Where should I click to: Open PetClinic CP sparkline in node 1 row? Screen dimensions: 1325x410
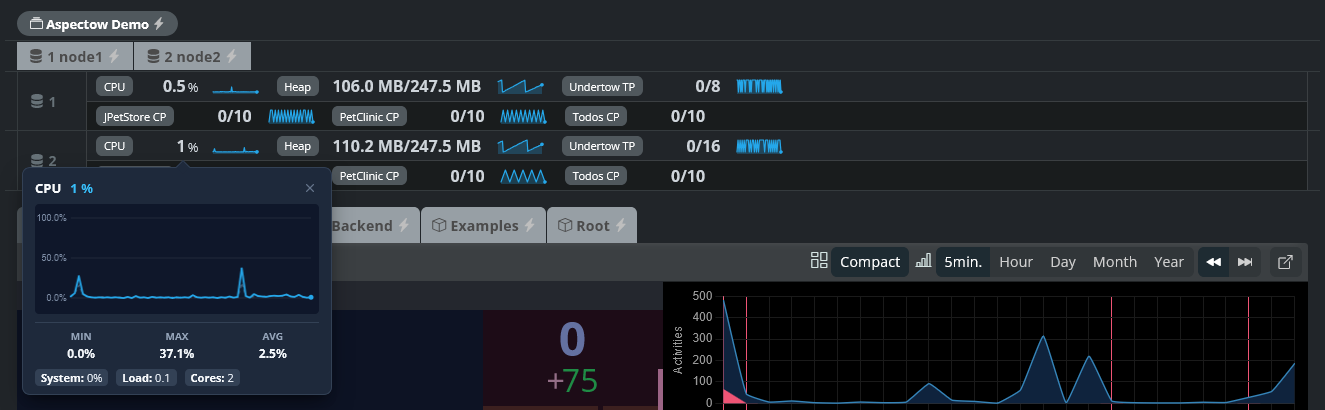524,117
